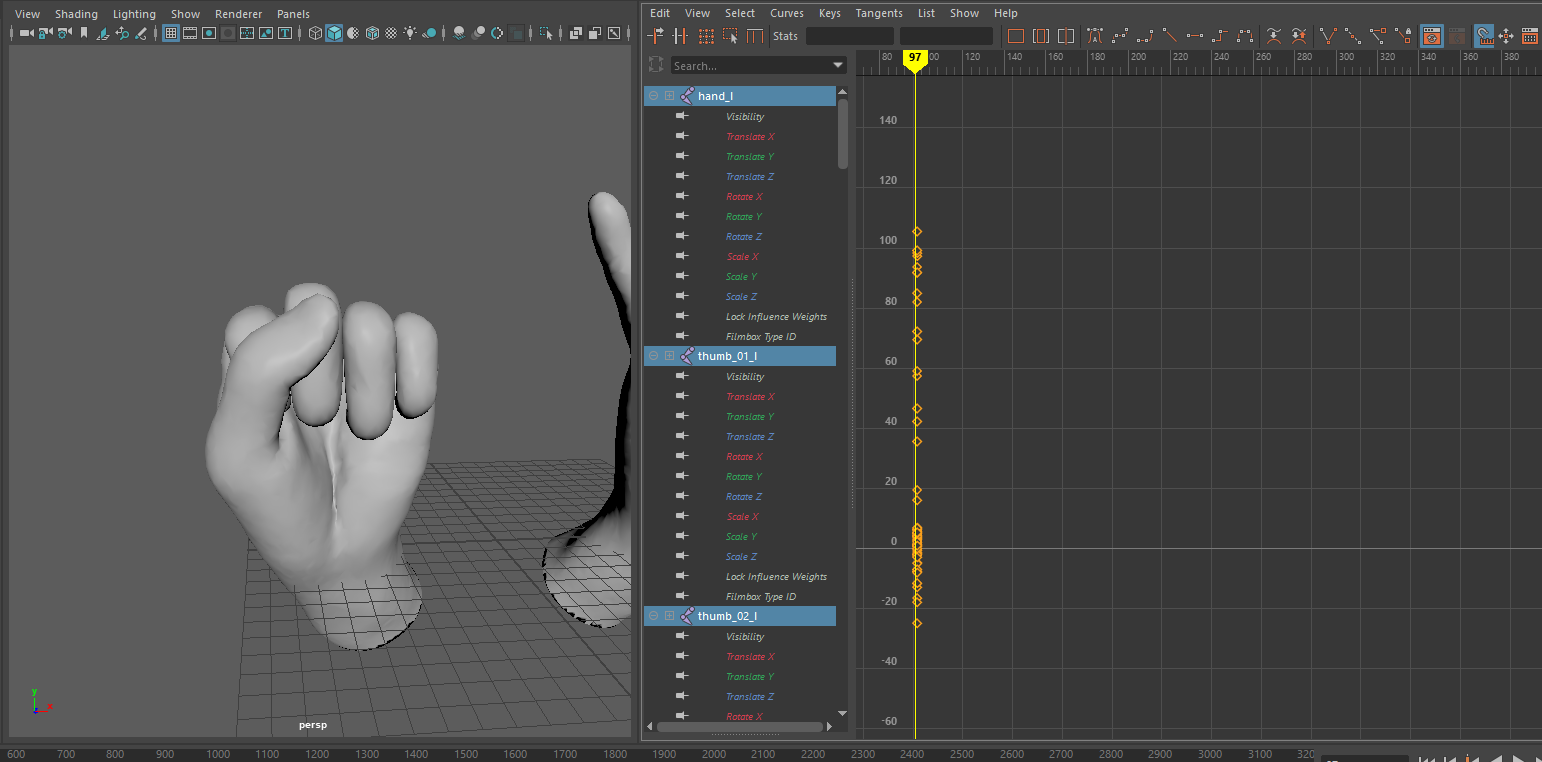Viewport: 1542px width, 762px height.
Task: Toggle the Gate Mask button
Action: pos(228,33)
